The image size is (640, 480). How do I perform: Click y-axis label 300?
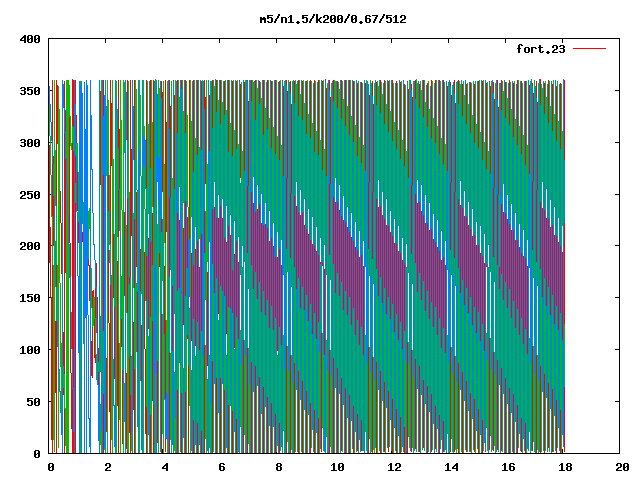[30, 143]
